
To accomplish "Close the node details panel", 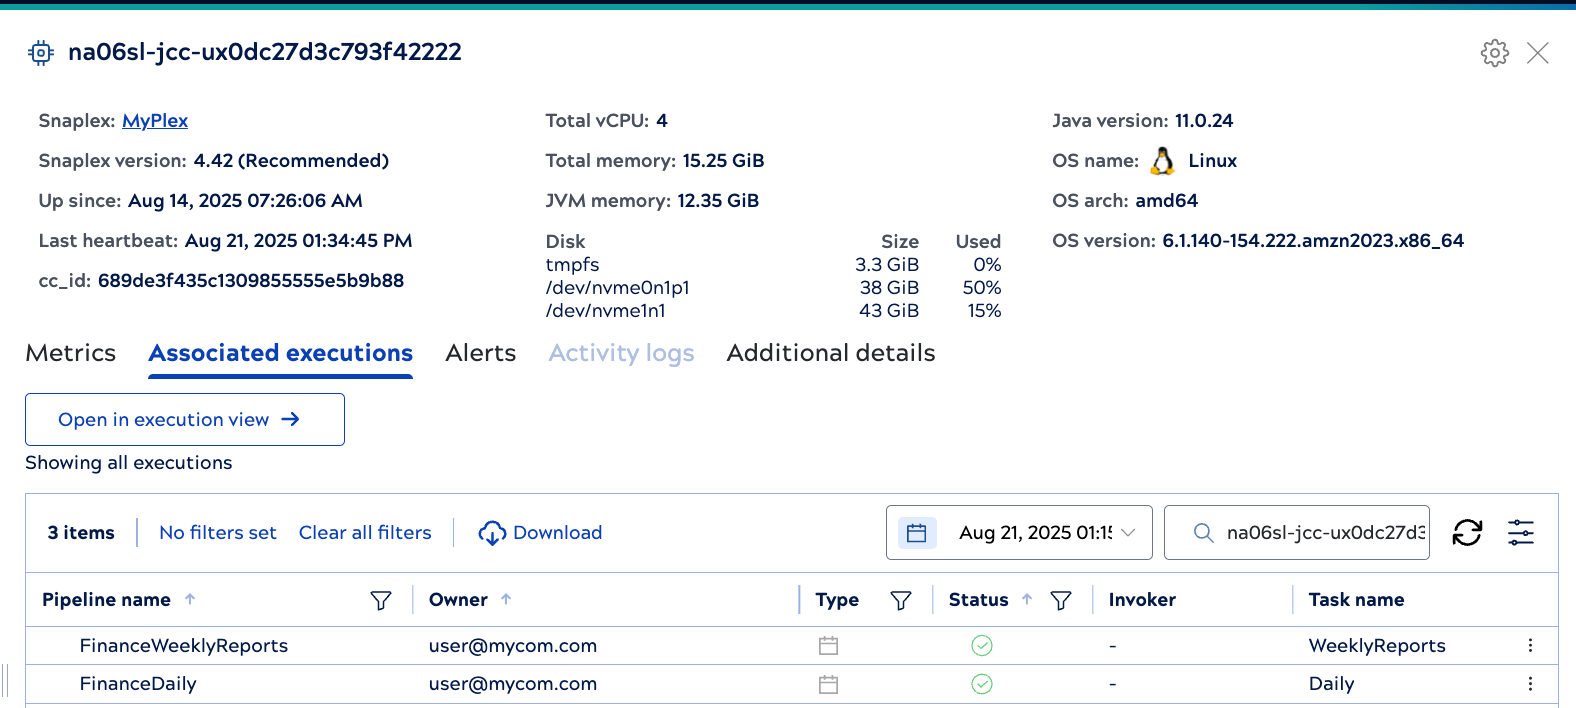I will 1538,53.
